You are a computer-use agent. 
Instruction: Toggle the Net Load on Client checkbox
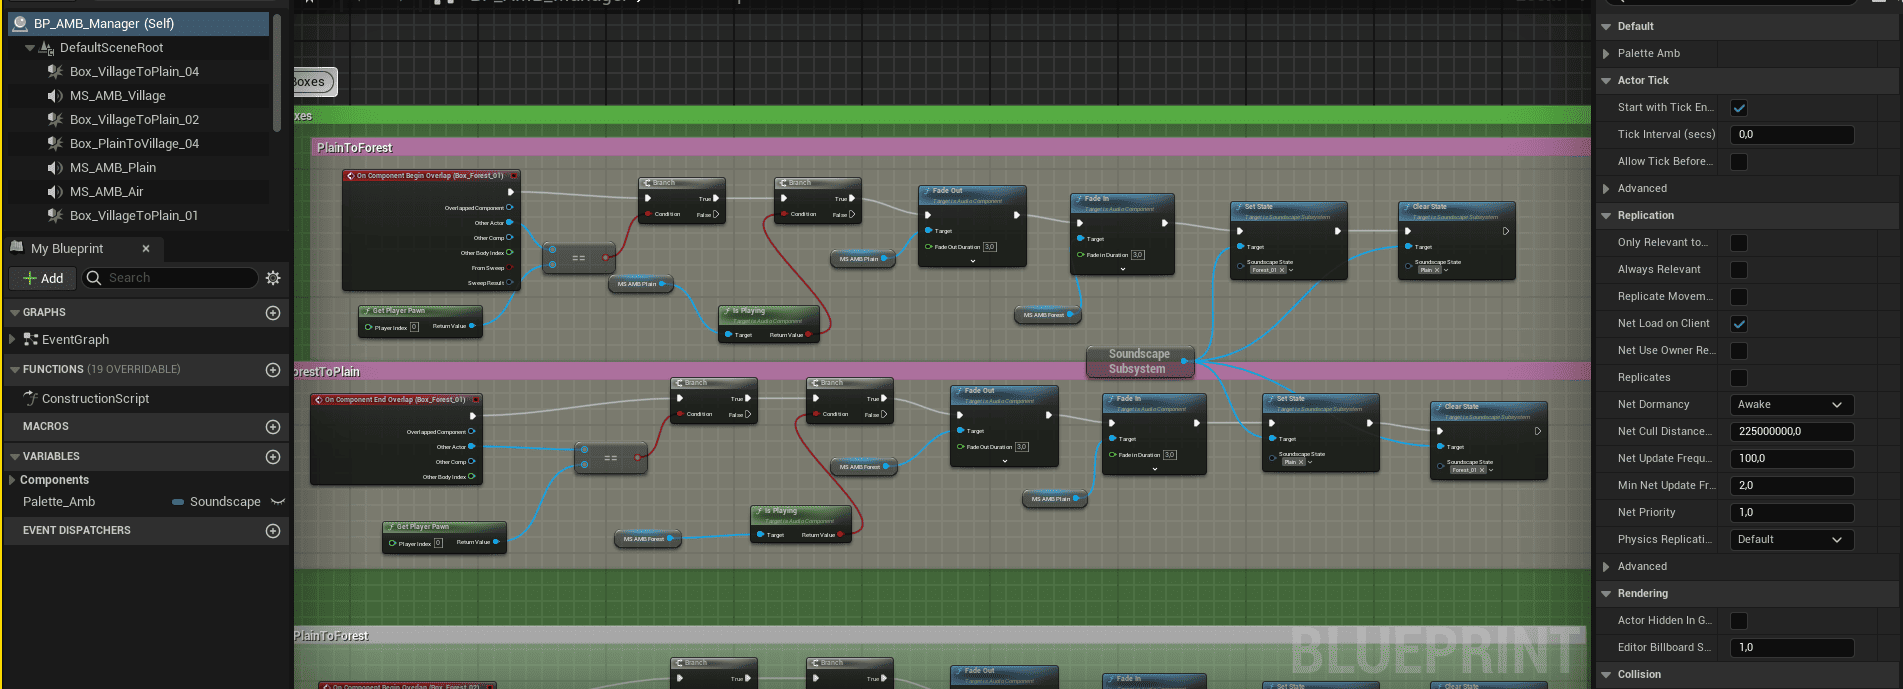click(x=1739, y=324)
